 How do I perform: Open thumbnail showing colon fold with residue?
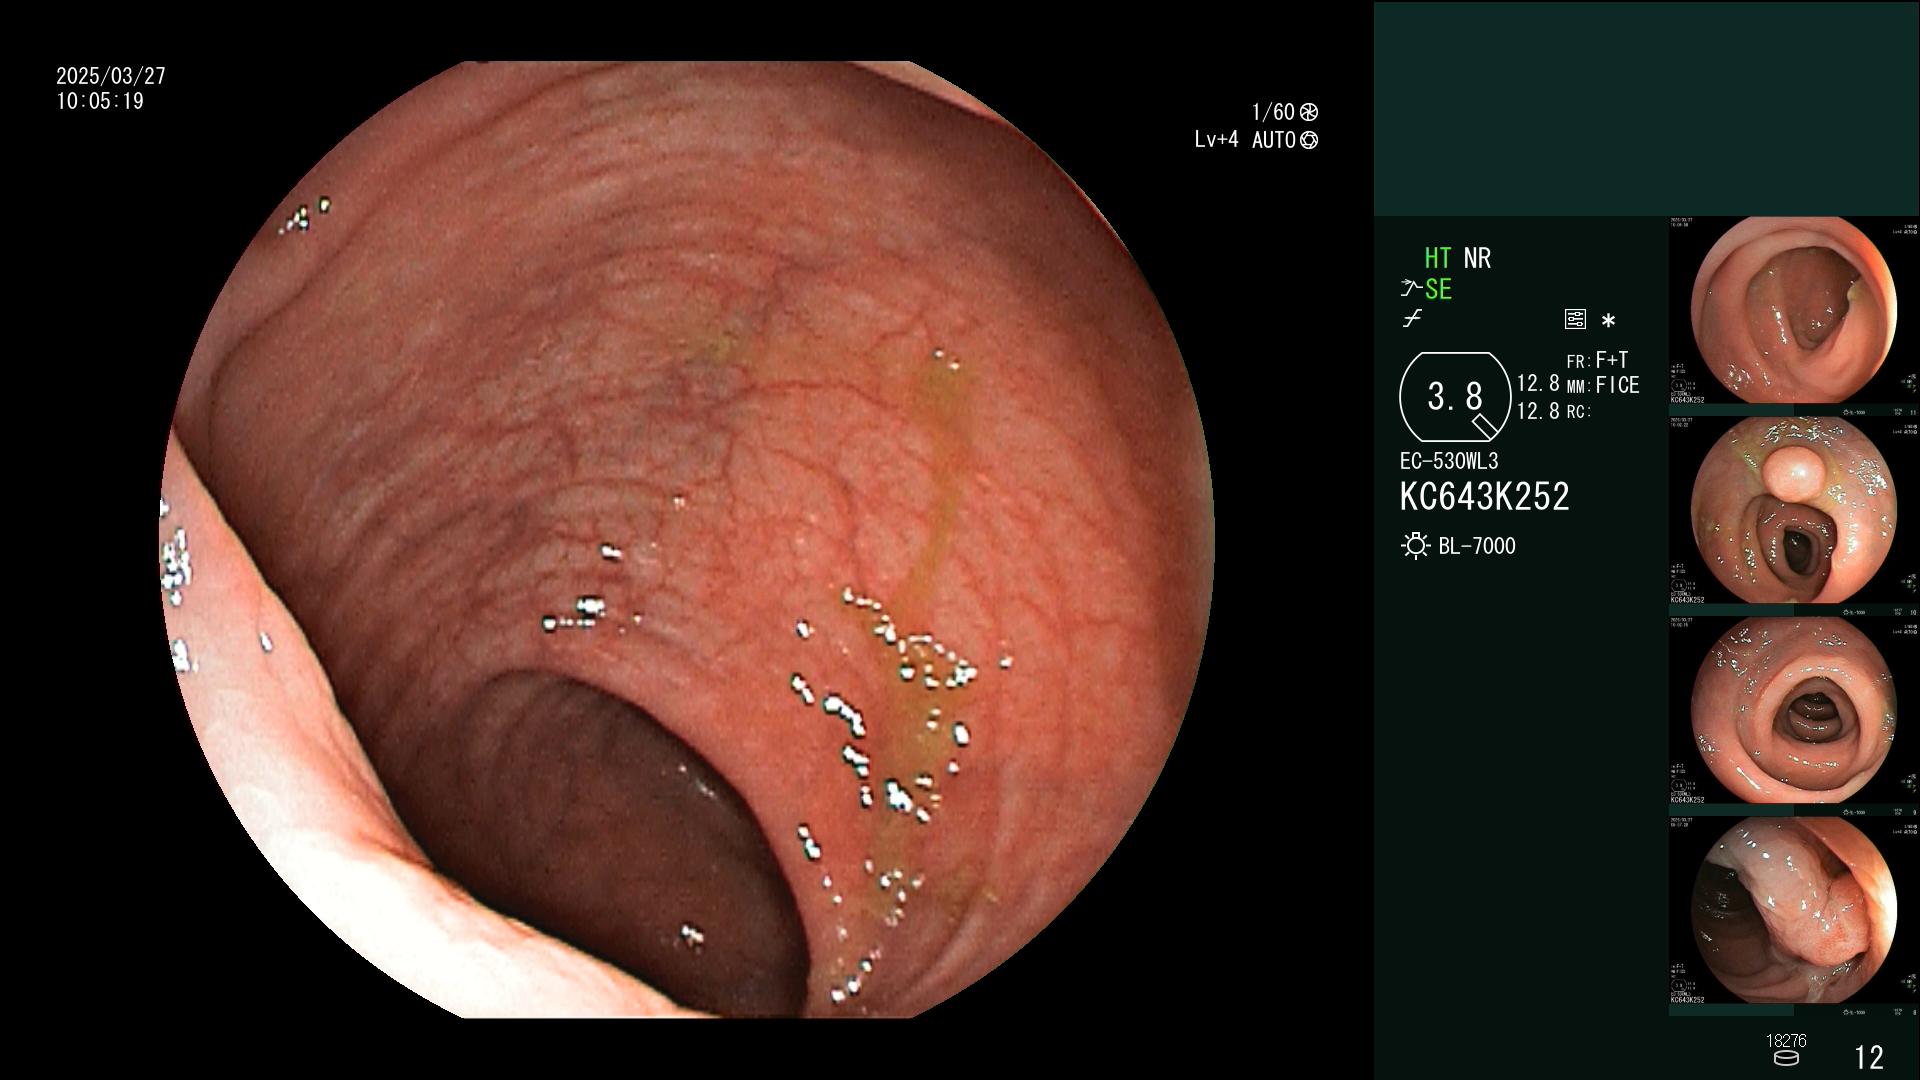point(1793,310)
